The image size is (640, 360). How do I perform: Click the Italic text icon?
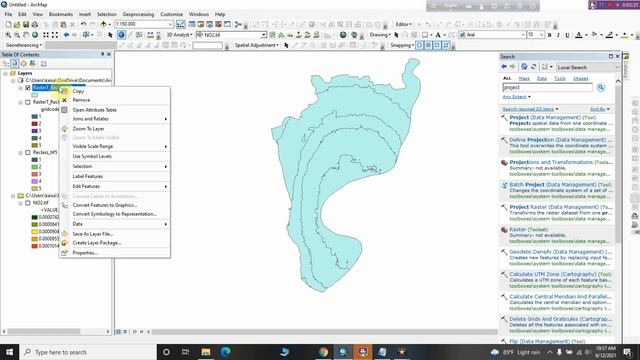tap(558, 35)
